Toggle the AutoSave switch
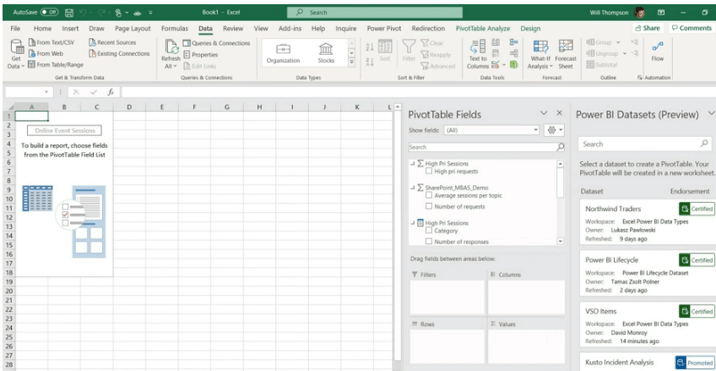 [49, 12]
